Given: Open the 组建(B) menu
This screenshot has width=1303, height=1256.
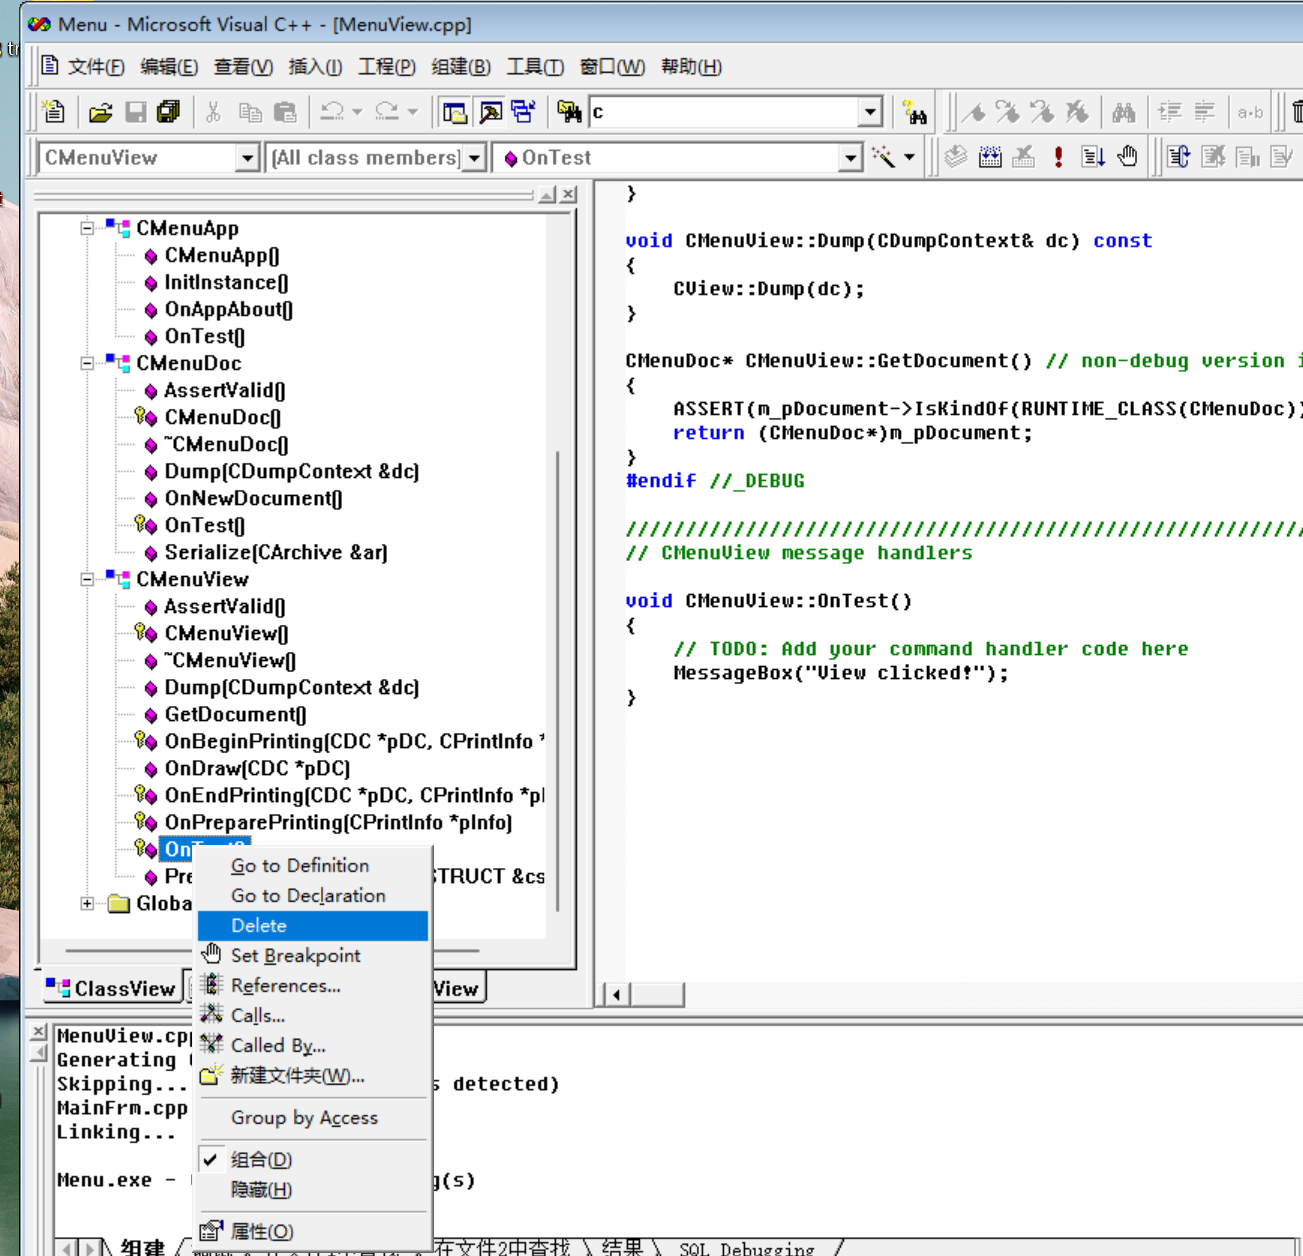Looking at the screenshot, I should [461, 67].
